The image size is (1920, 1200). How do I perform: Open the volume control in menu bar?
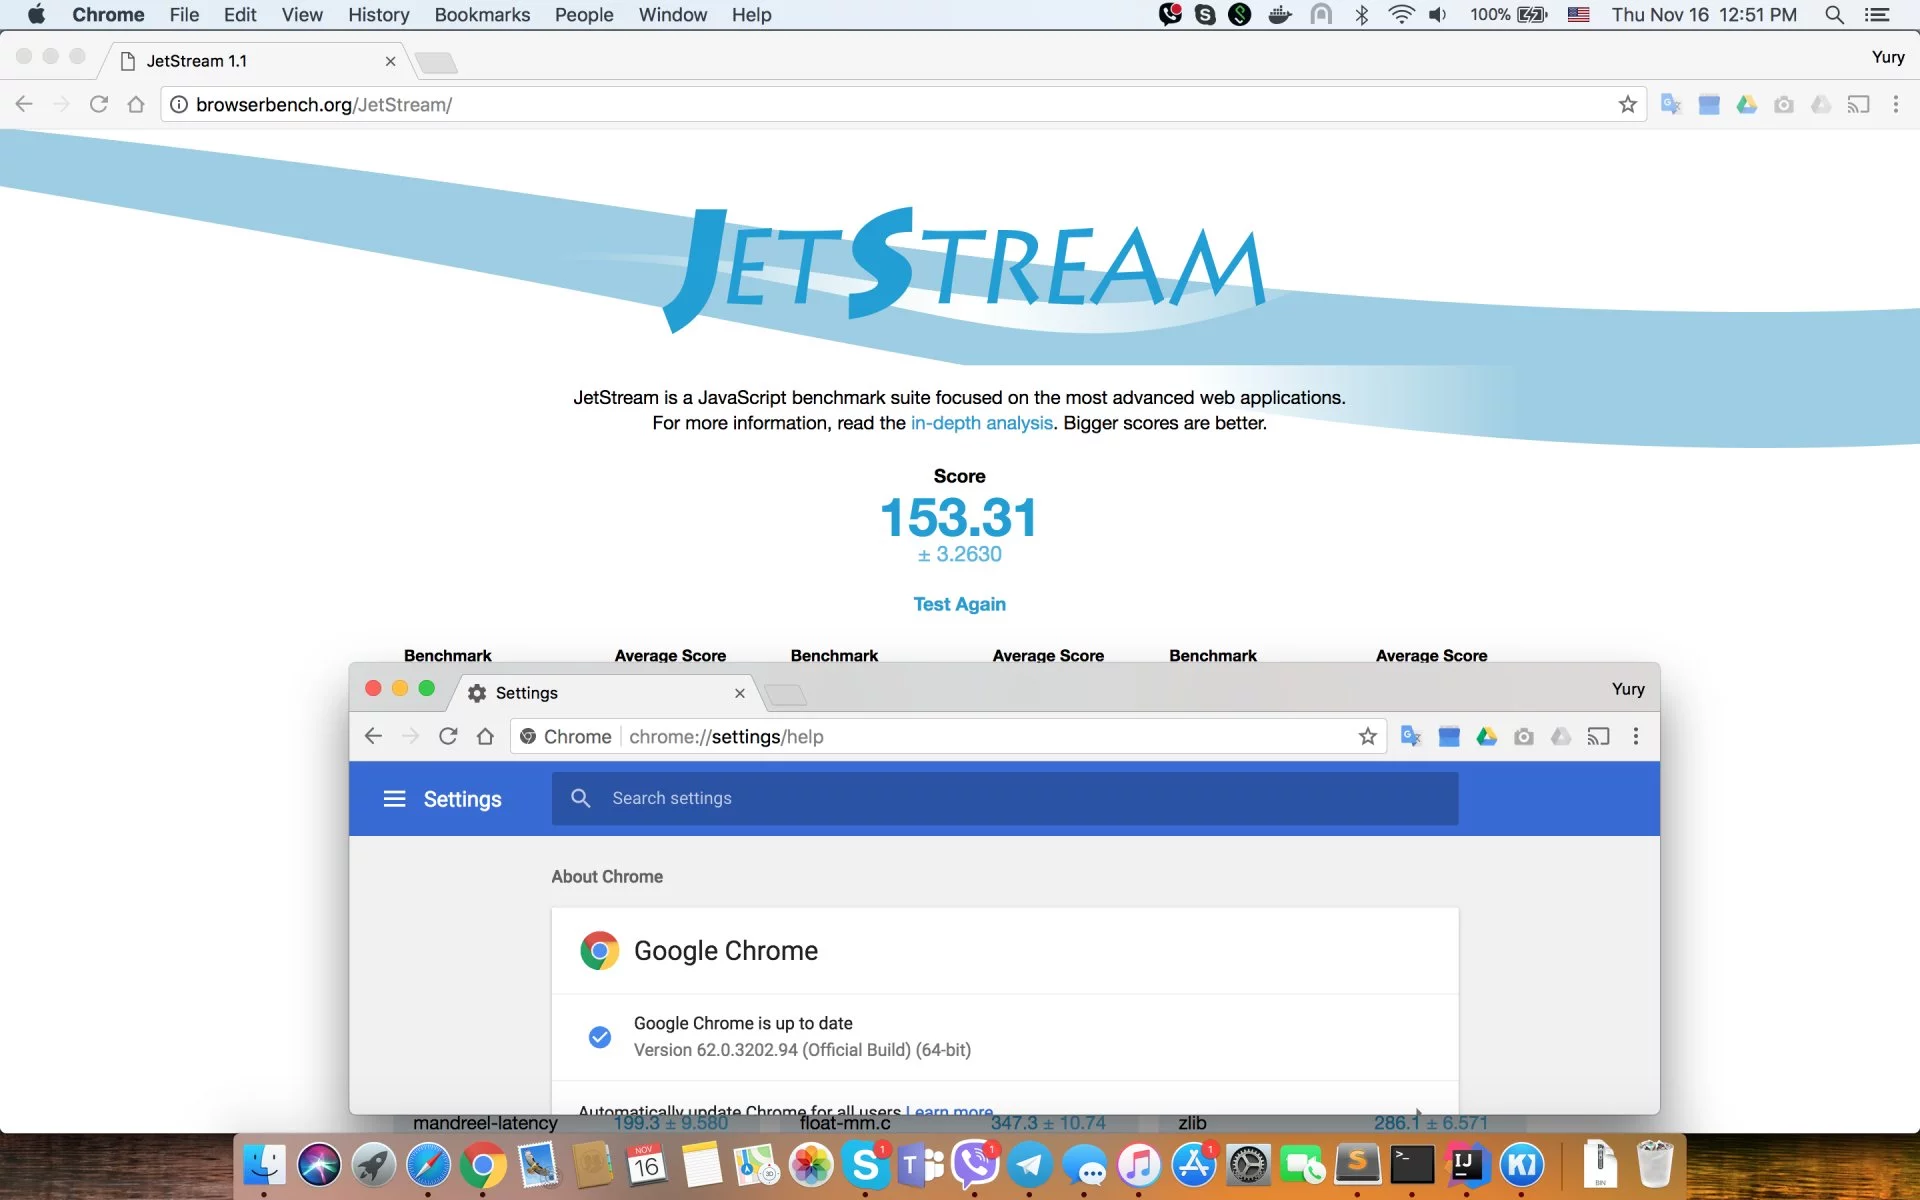[x=1438, y=15]
